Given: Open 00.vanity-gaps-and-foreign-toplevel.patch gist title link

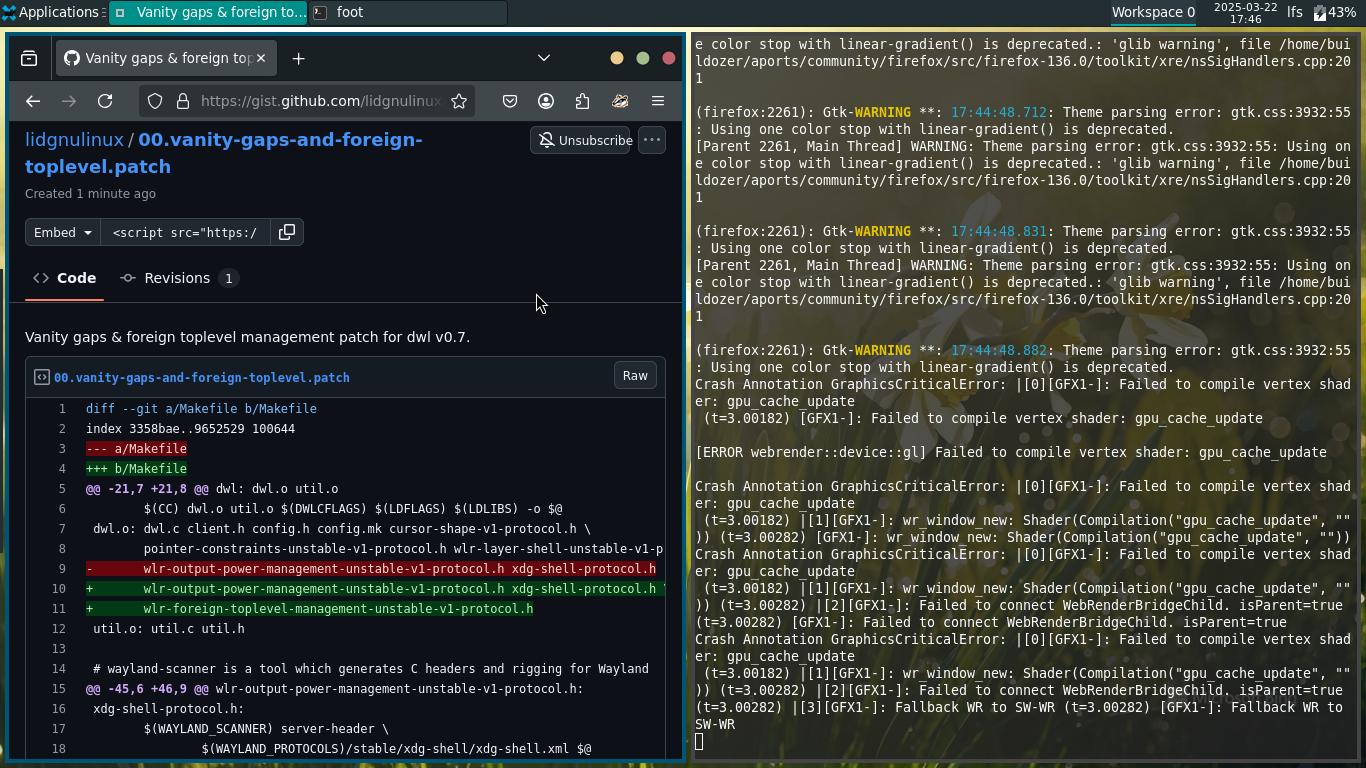Looking at the screenshot, I should pyautogui.click(x=224, y=153).
